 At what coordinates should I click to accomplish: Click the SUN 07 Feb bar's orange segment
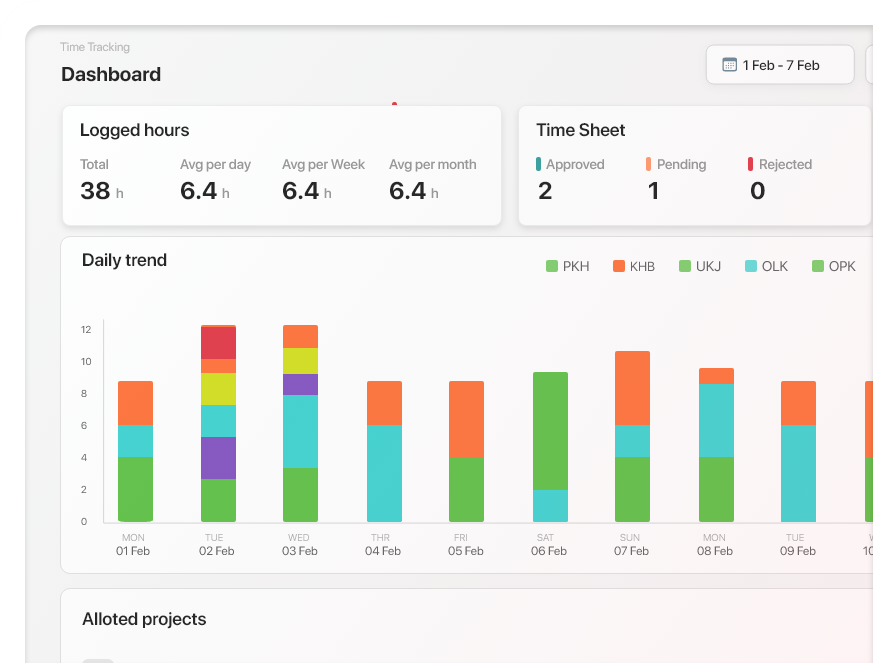point(632,388)
